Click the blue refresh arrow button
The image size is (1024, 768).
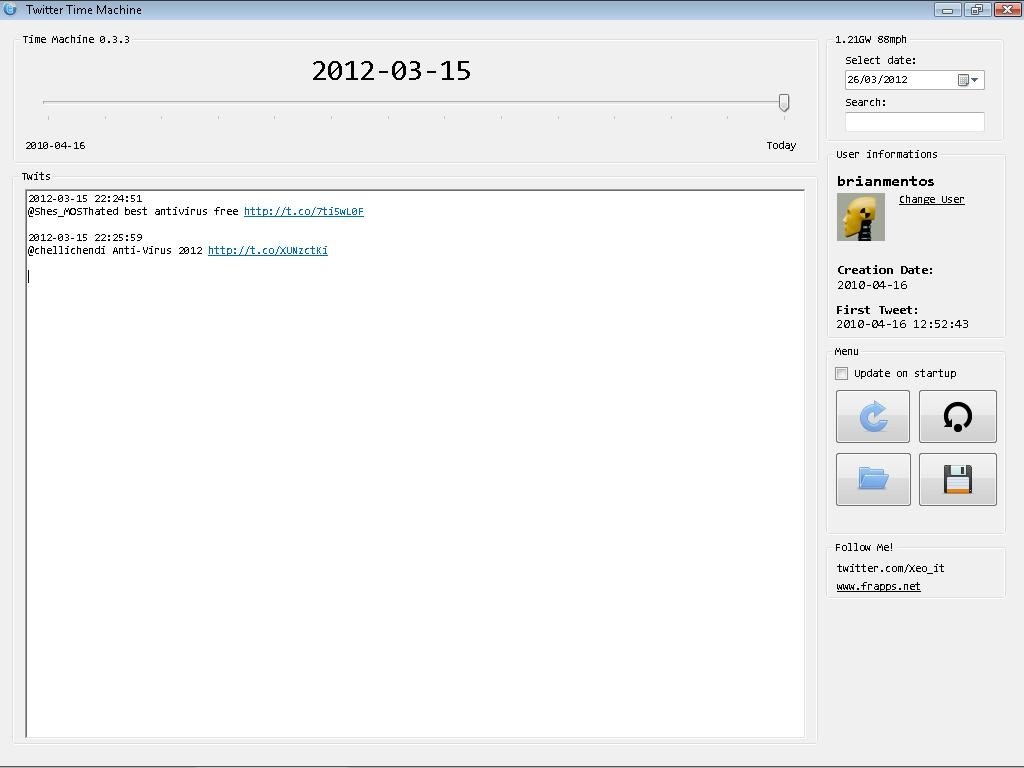pos(872,416)
